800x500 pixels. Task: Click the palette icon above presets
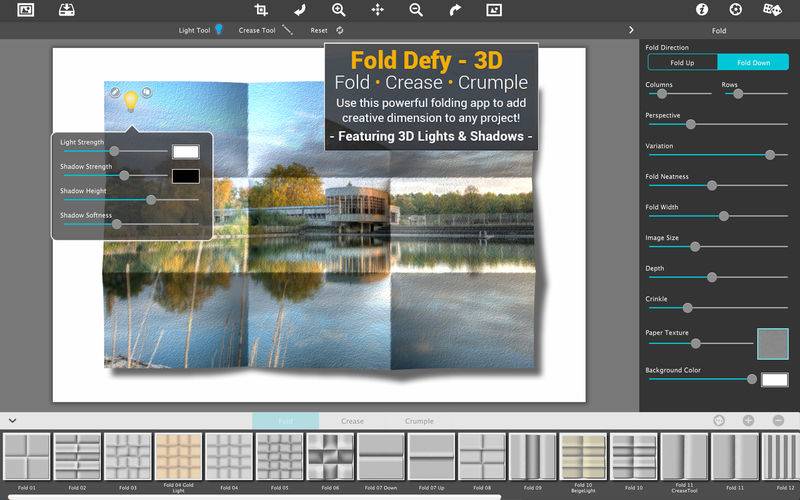point(719,420)
